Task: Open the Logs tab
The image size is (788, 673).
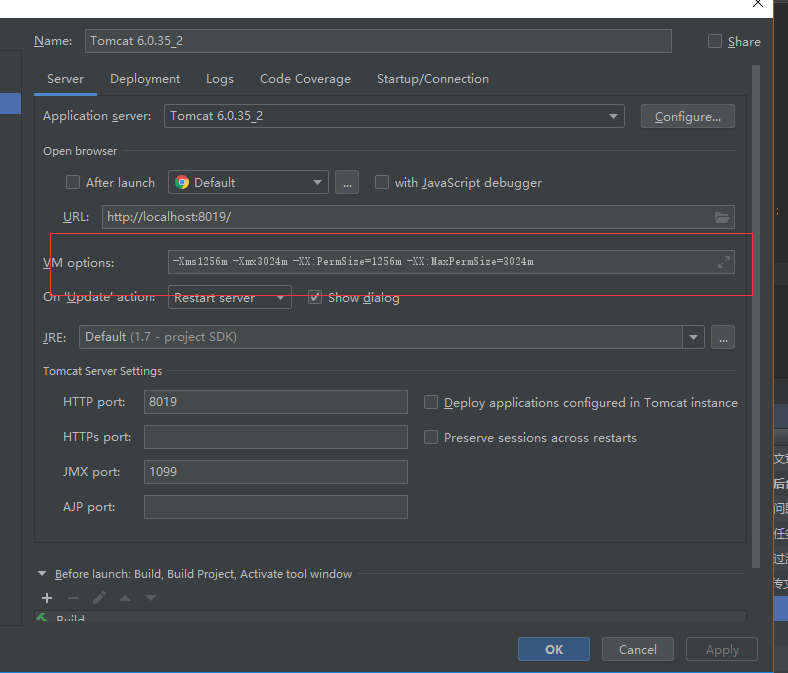Action: point(220,79)
